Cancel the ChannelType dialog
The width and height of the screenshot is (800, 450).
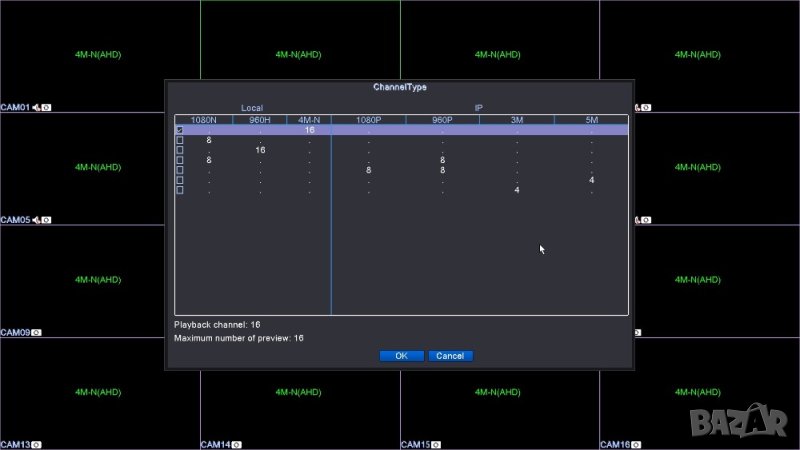click(450, 356)
